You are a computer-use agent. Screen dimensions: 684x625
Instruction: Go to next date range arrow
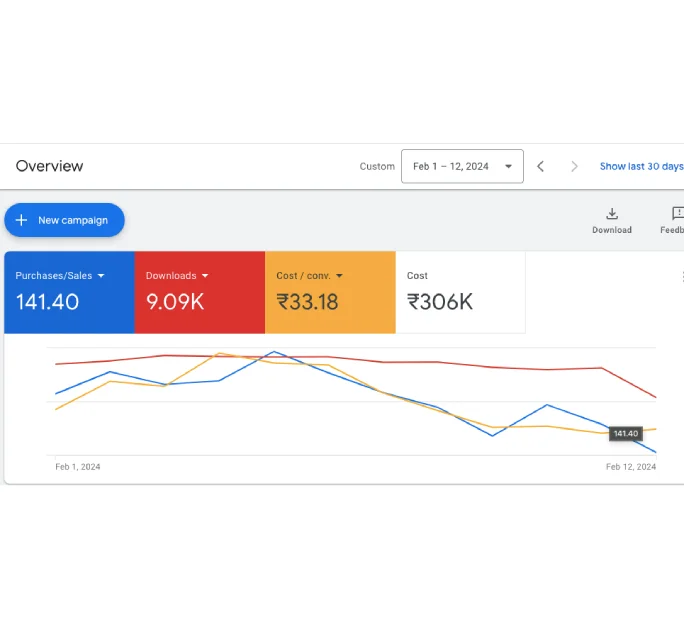pyautogui.click(x=574, y=166)
